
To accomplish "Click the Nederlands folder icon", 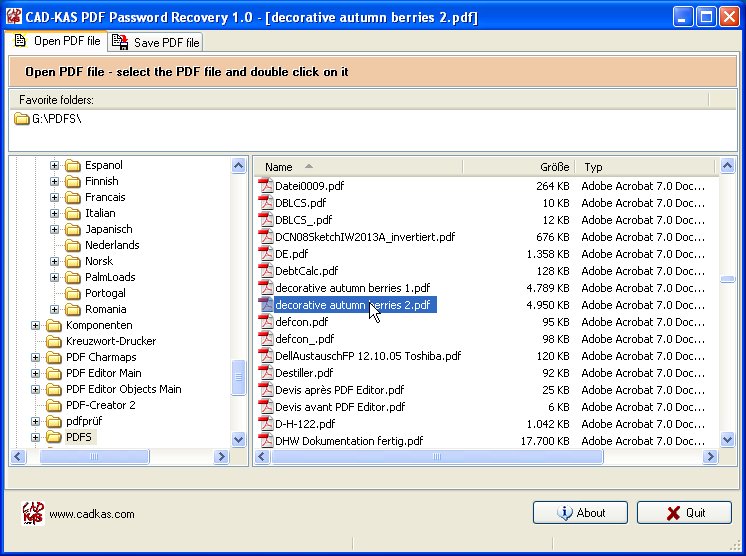I will click(x=72, y=246).
